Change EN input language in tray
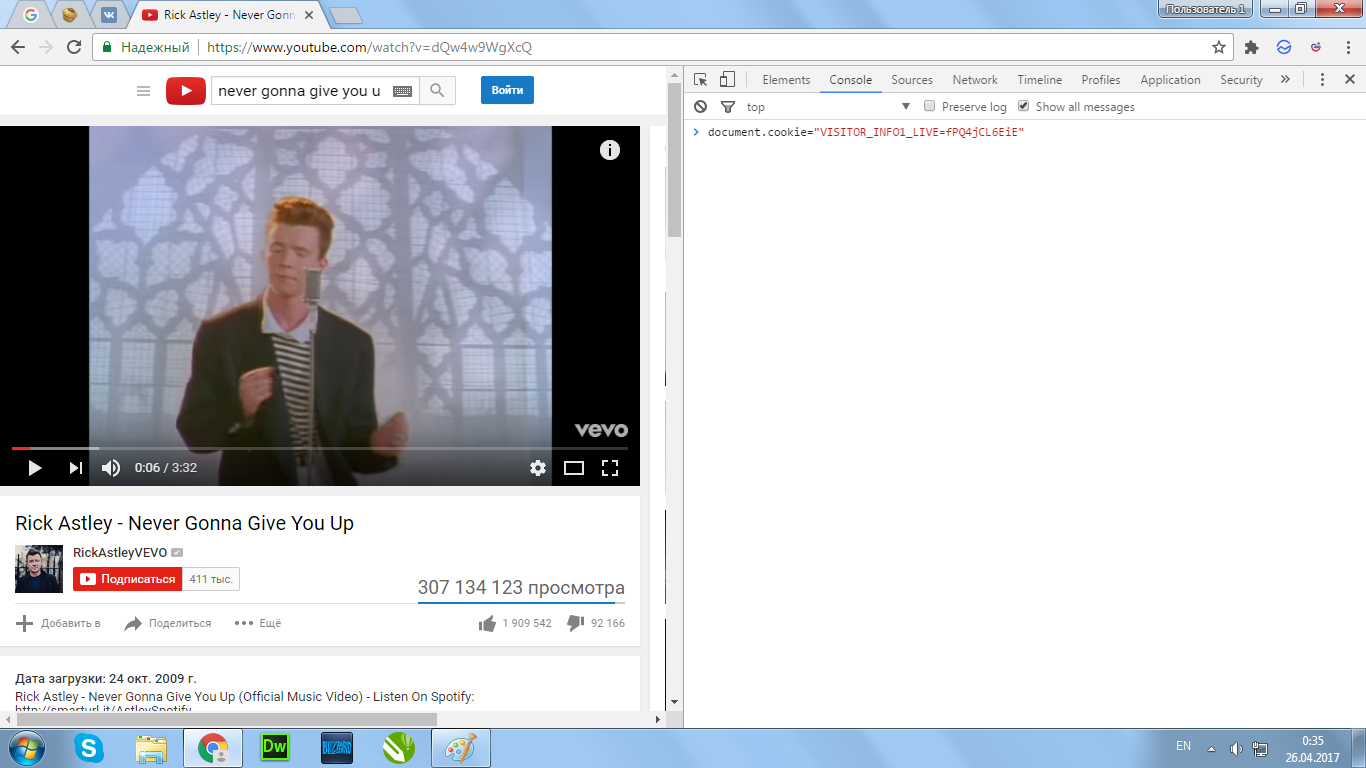1366x768 pixels. point(1183,747)
